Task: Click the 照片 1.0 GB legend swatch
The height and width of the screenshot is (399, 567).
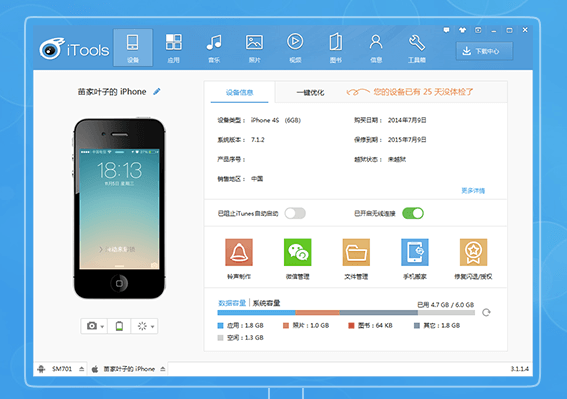Action: pyautogui.click(x=286, y=326)
